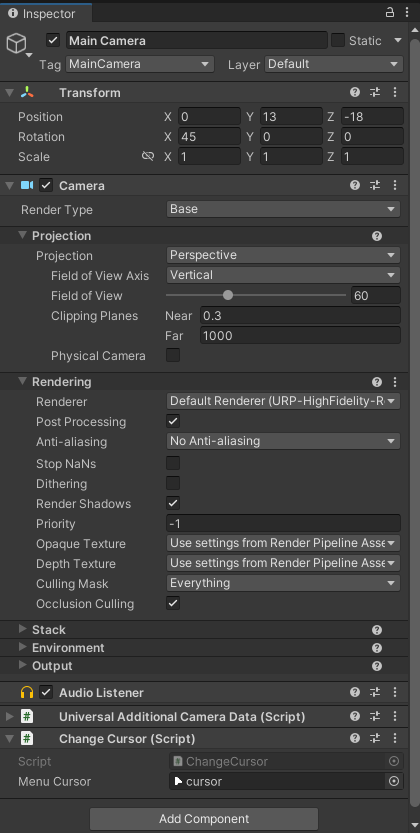
Task: Open Environment section help icon
Action: 377,648
